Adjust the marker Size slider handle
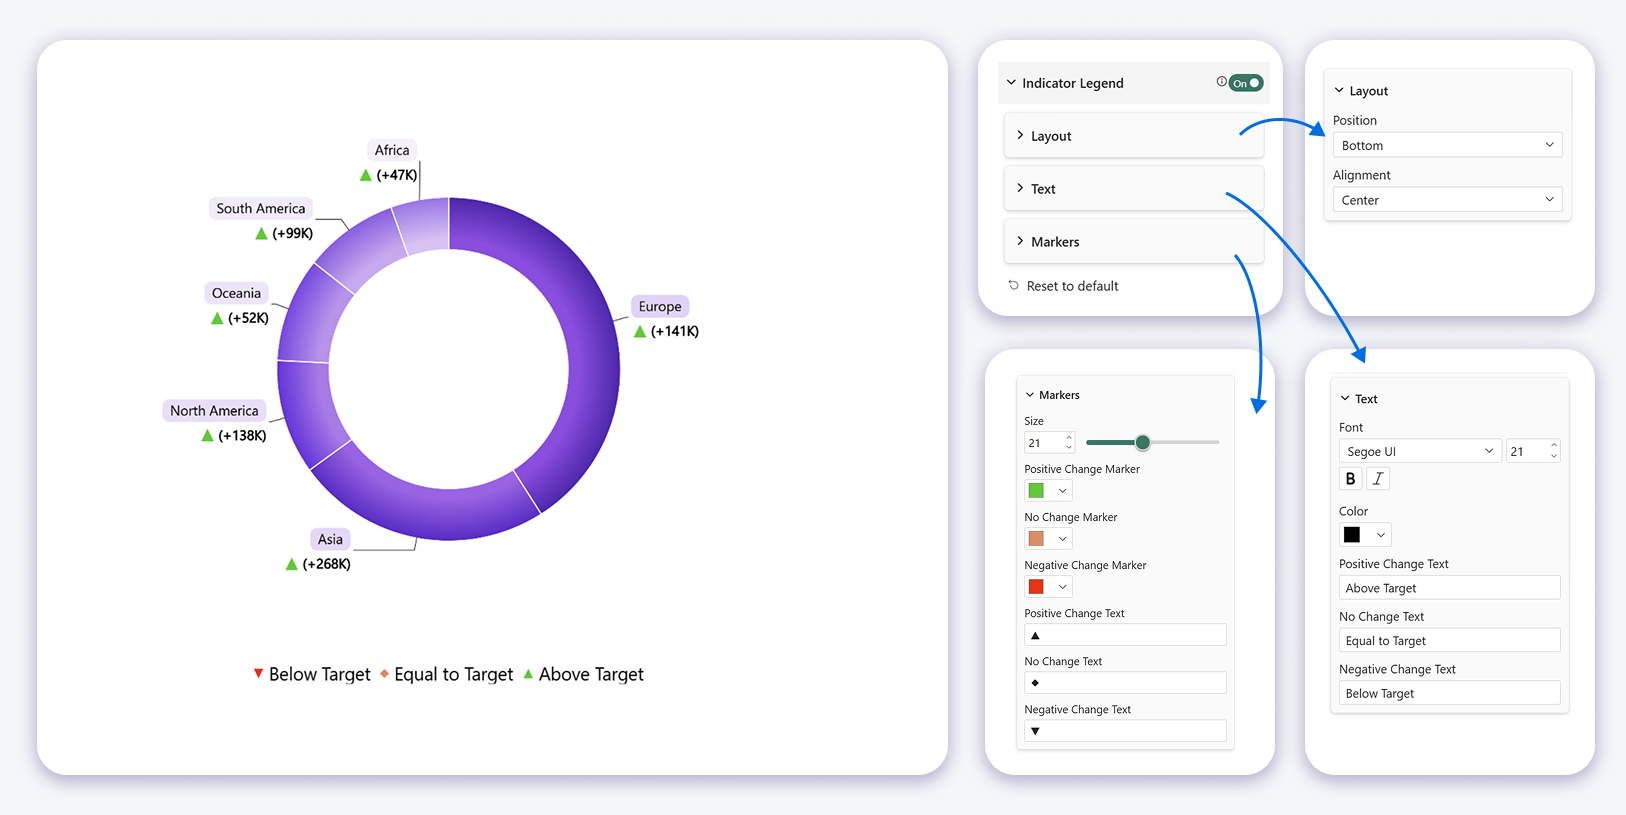1626x815 pixels. tap(1142, 442)
